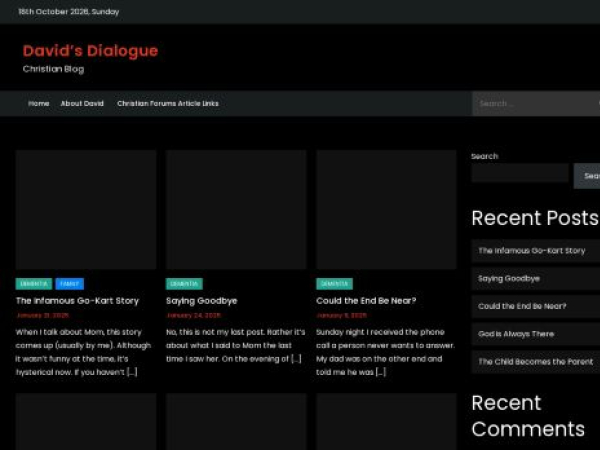Click the January 24 date of Saying Goodbye
Image resolution: width=600 pixels, height=450 pixels.
pos(194,315)
